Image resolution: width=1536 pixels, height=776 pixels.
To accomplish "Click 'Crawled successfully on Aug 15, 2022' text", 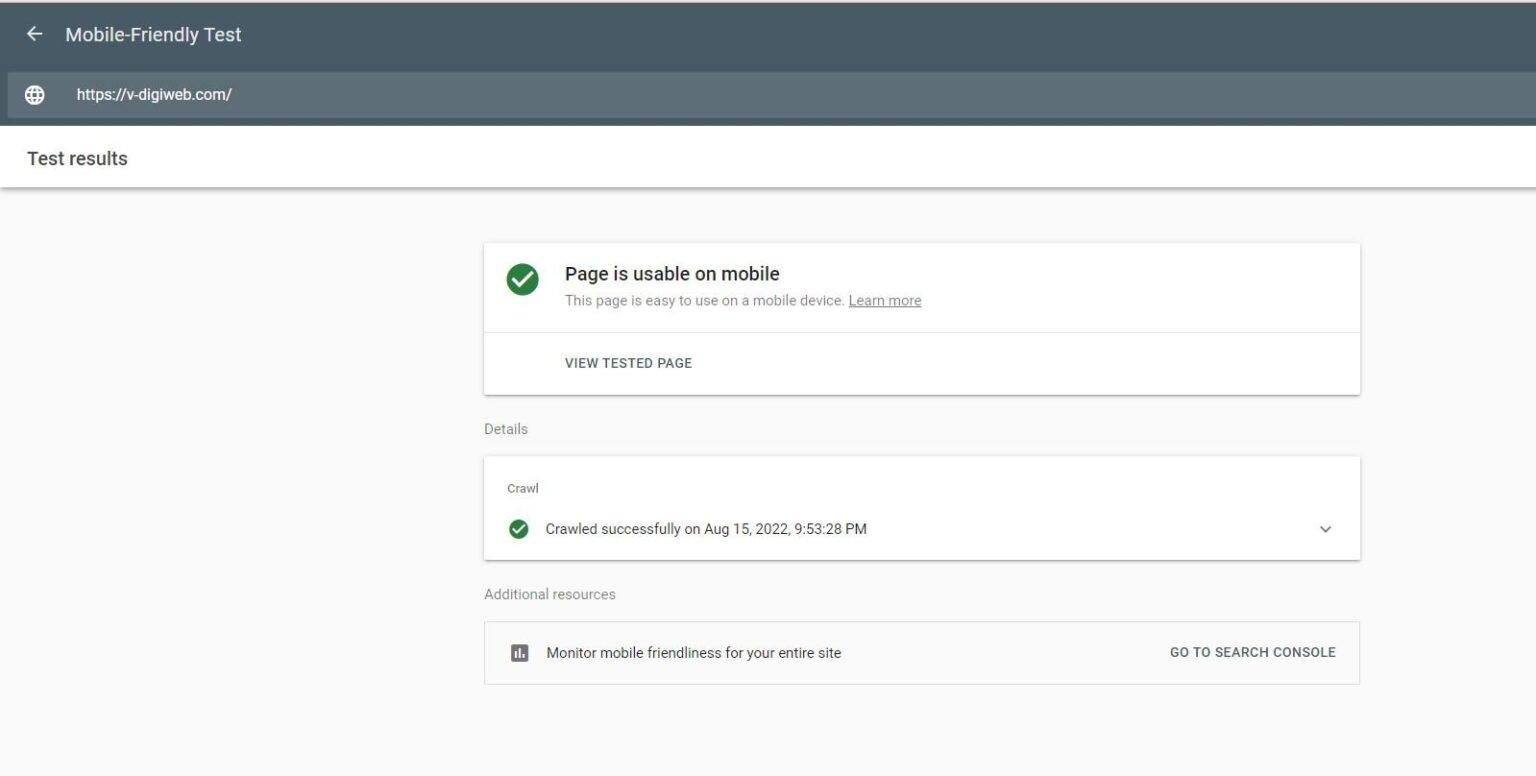I will pos(706,529).
